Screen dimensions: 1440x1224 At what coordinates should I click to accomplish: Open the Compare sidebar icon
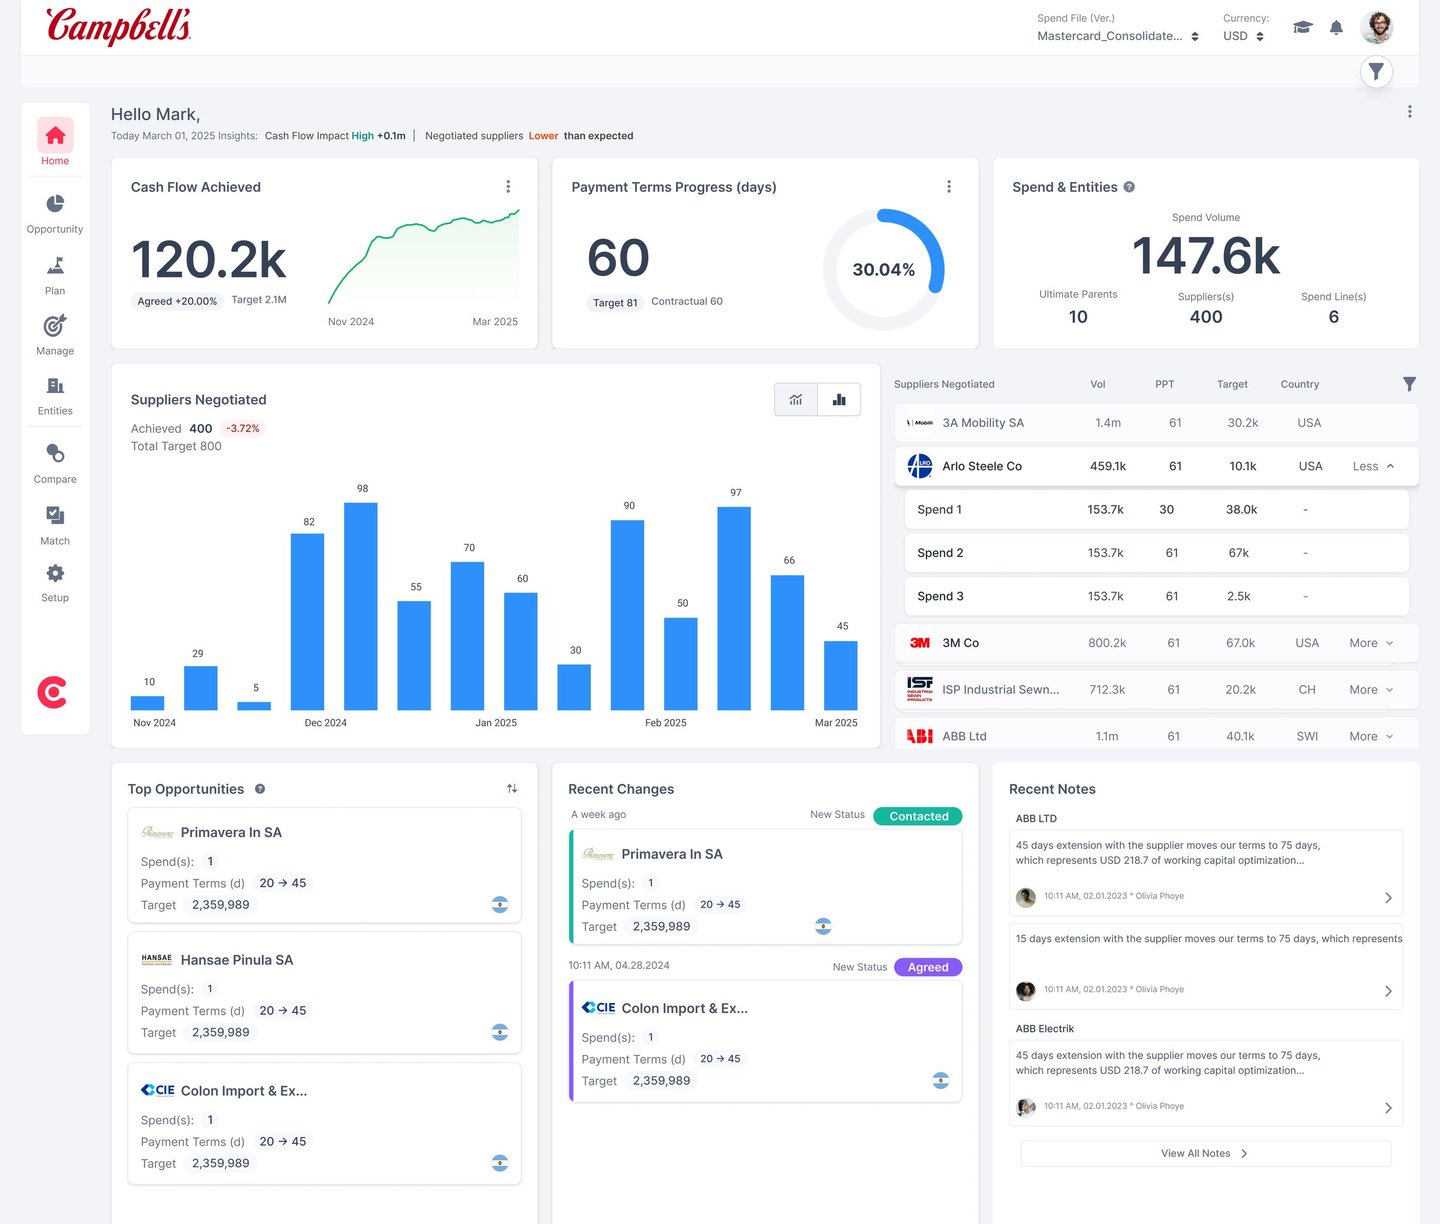tap(55, 454)
